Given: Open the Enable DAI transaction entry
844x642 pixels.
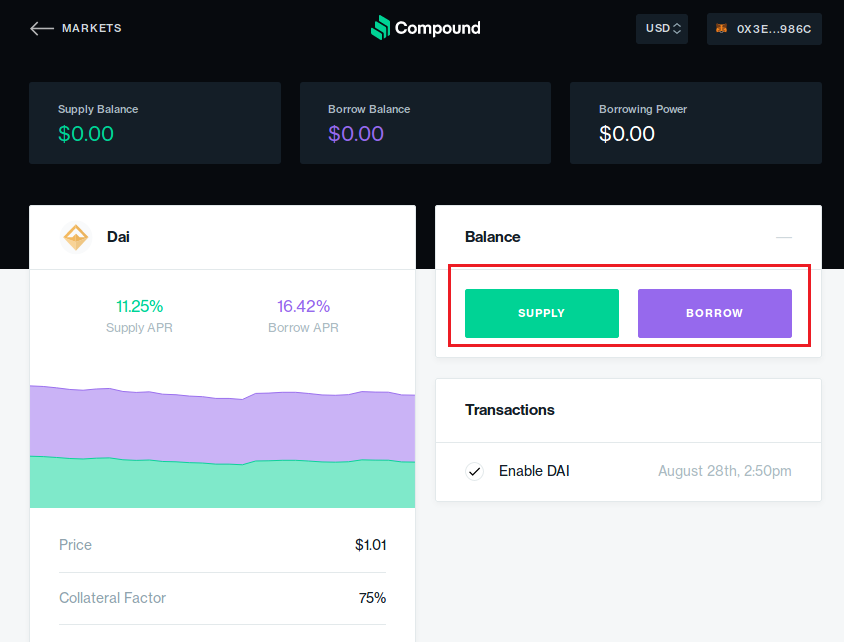Looking at the screenshot, I should [x=628, y=471].
